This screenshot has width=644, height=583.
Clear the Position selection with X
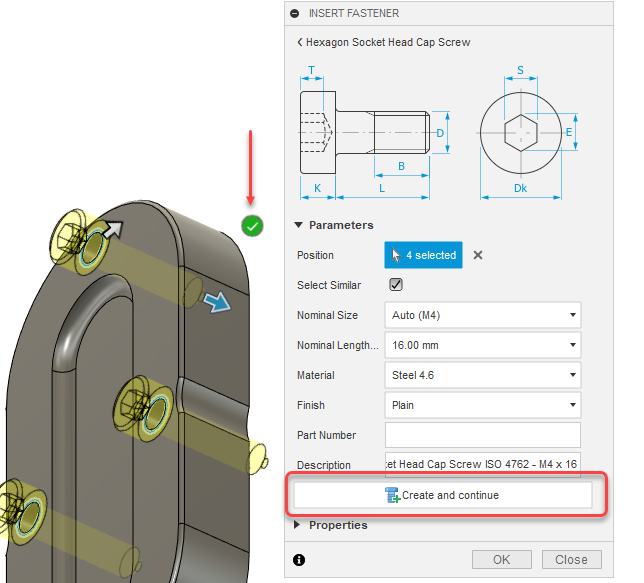(x=478, y=255)
